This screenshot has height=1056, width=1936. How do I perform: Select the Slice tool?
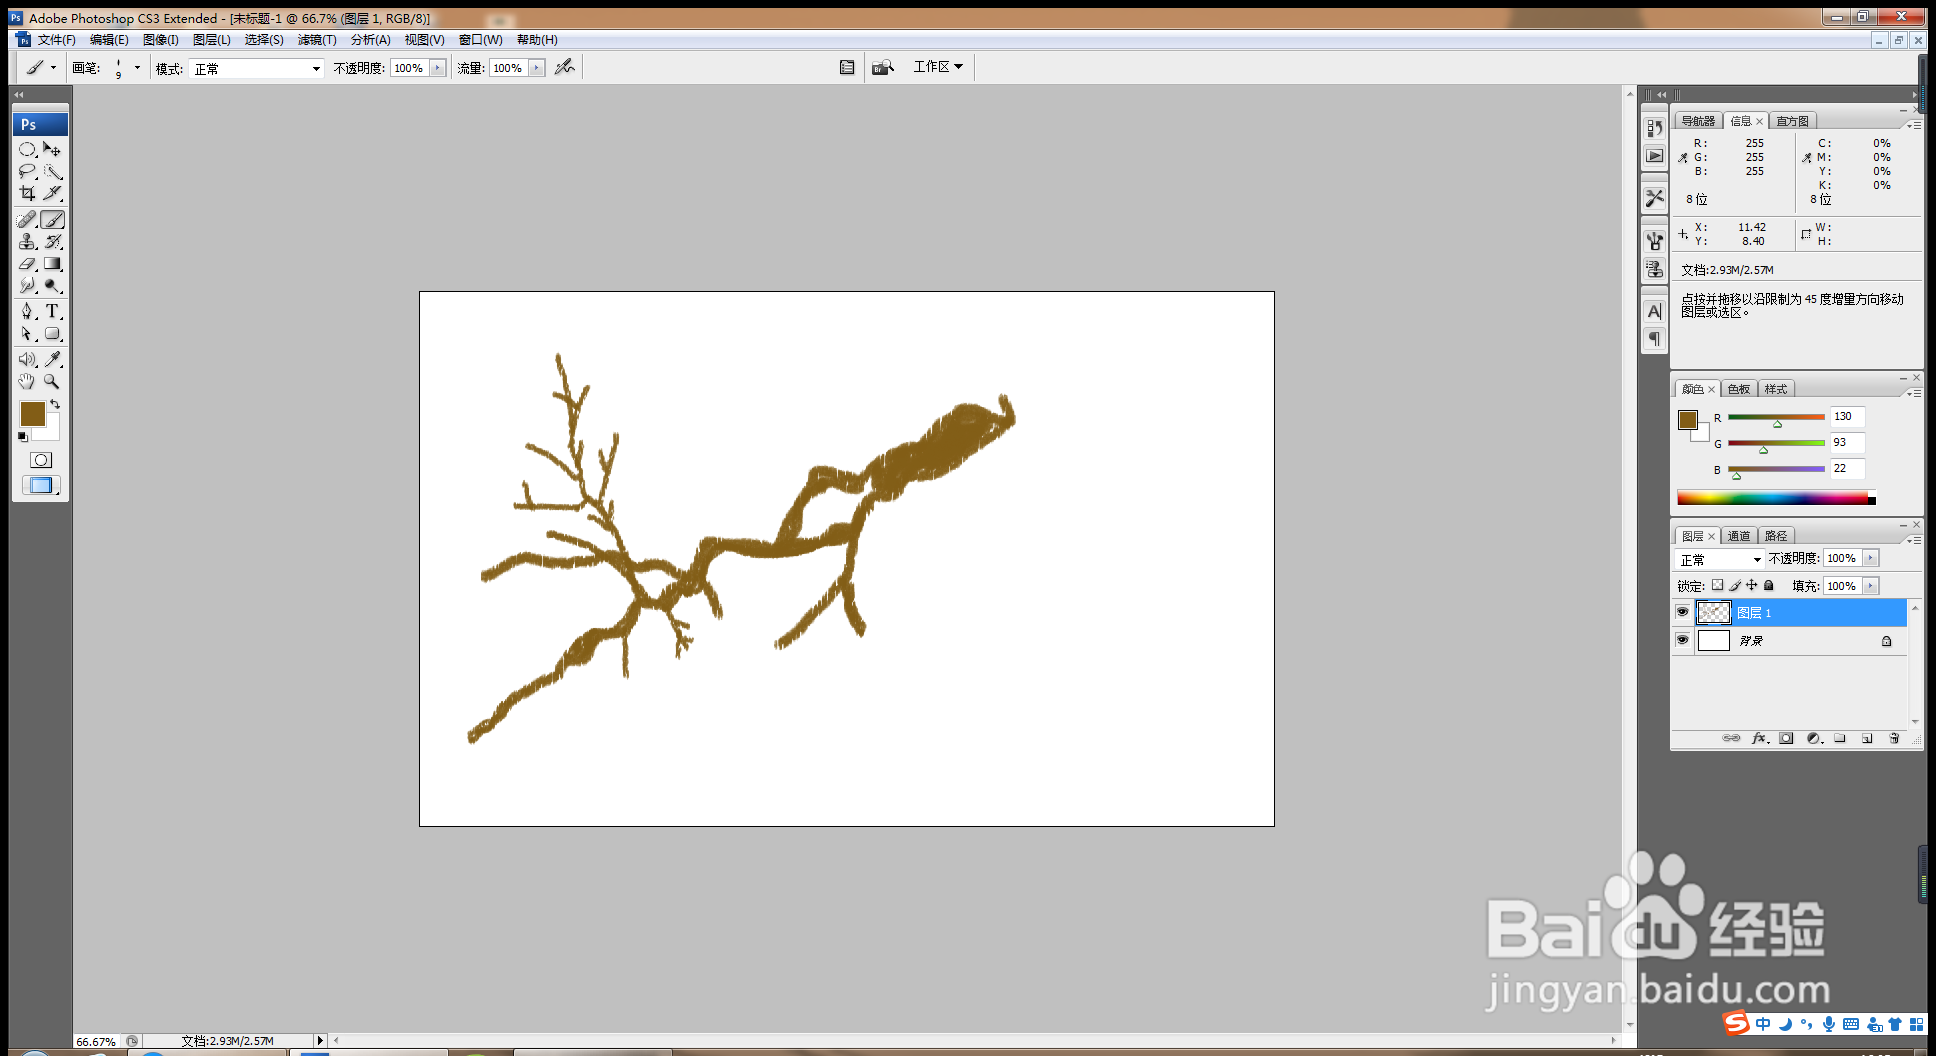53,194
